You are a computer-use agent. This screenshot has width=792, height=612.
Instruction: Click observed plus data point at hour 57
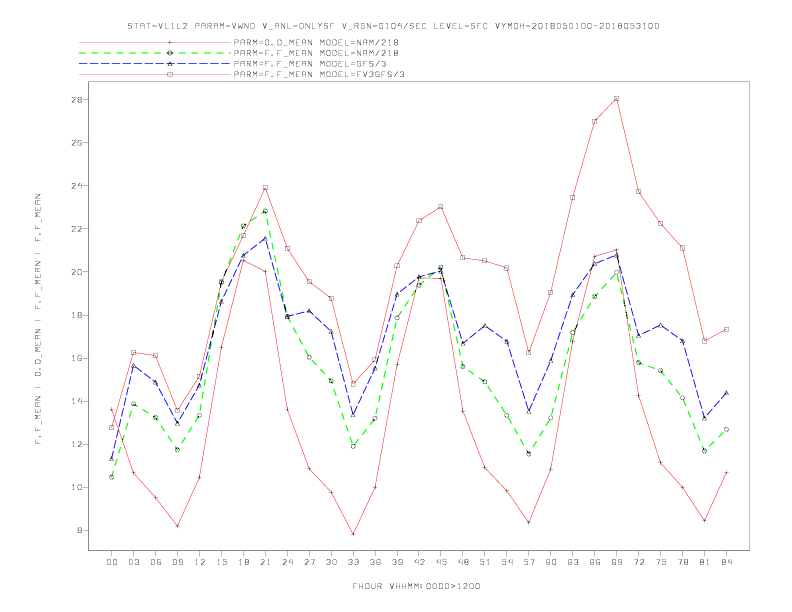[528, 522]
